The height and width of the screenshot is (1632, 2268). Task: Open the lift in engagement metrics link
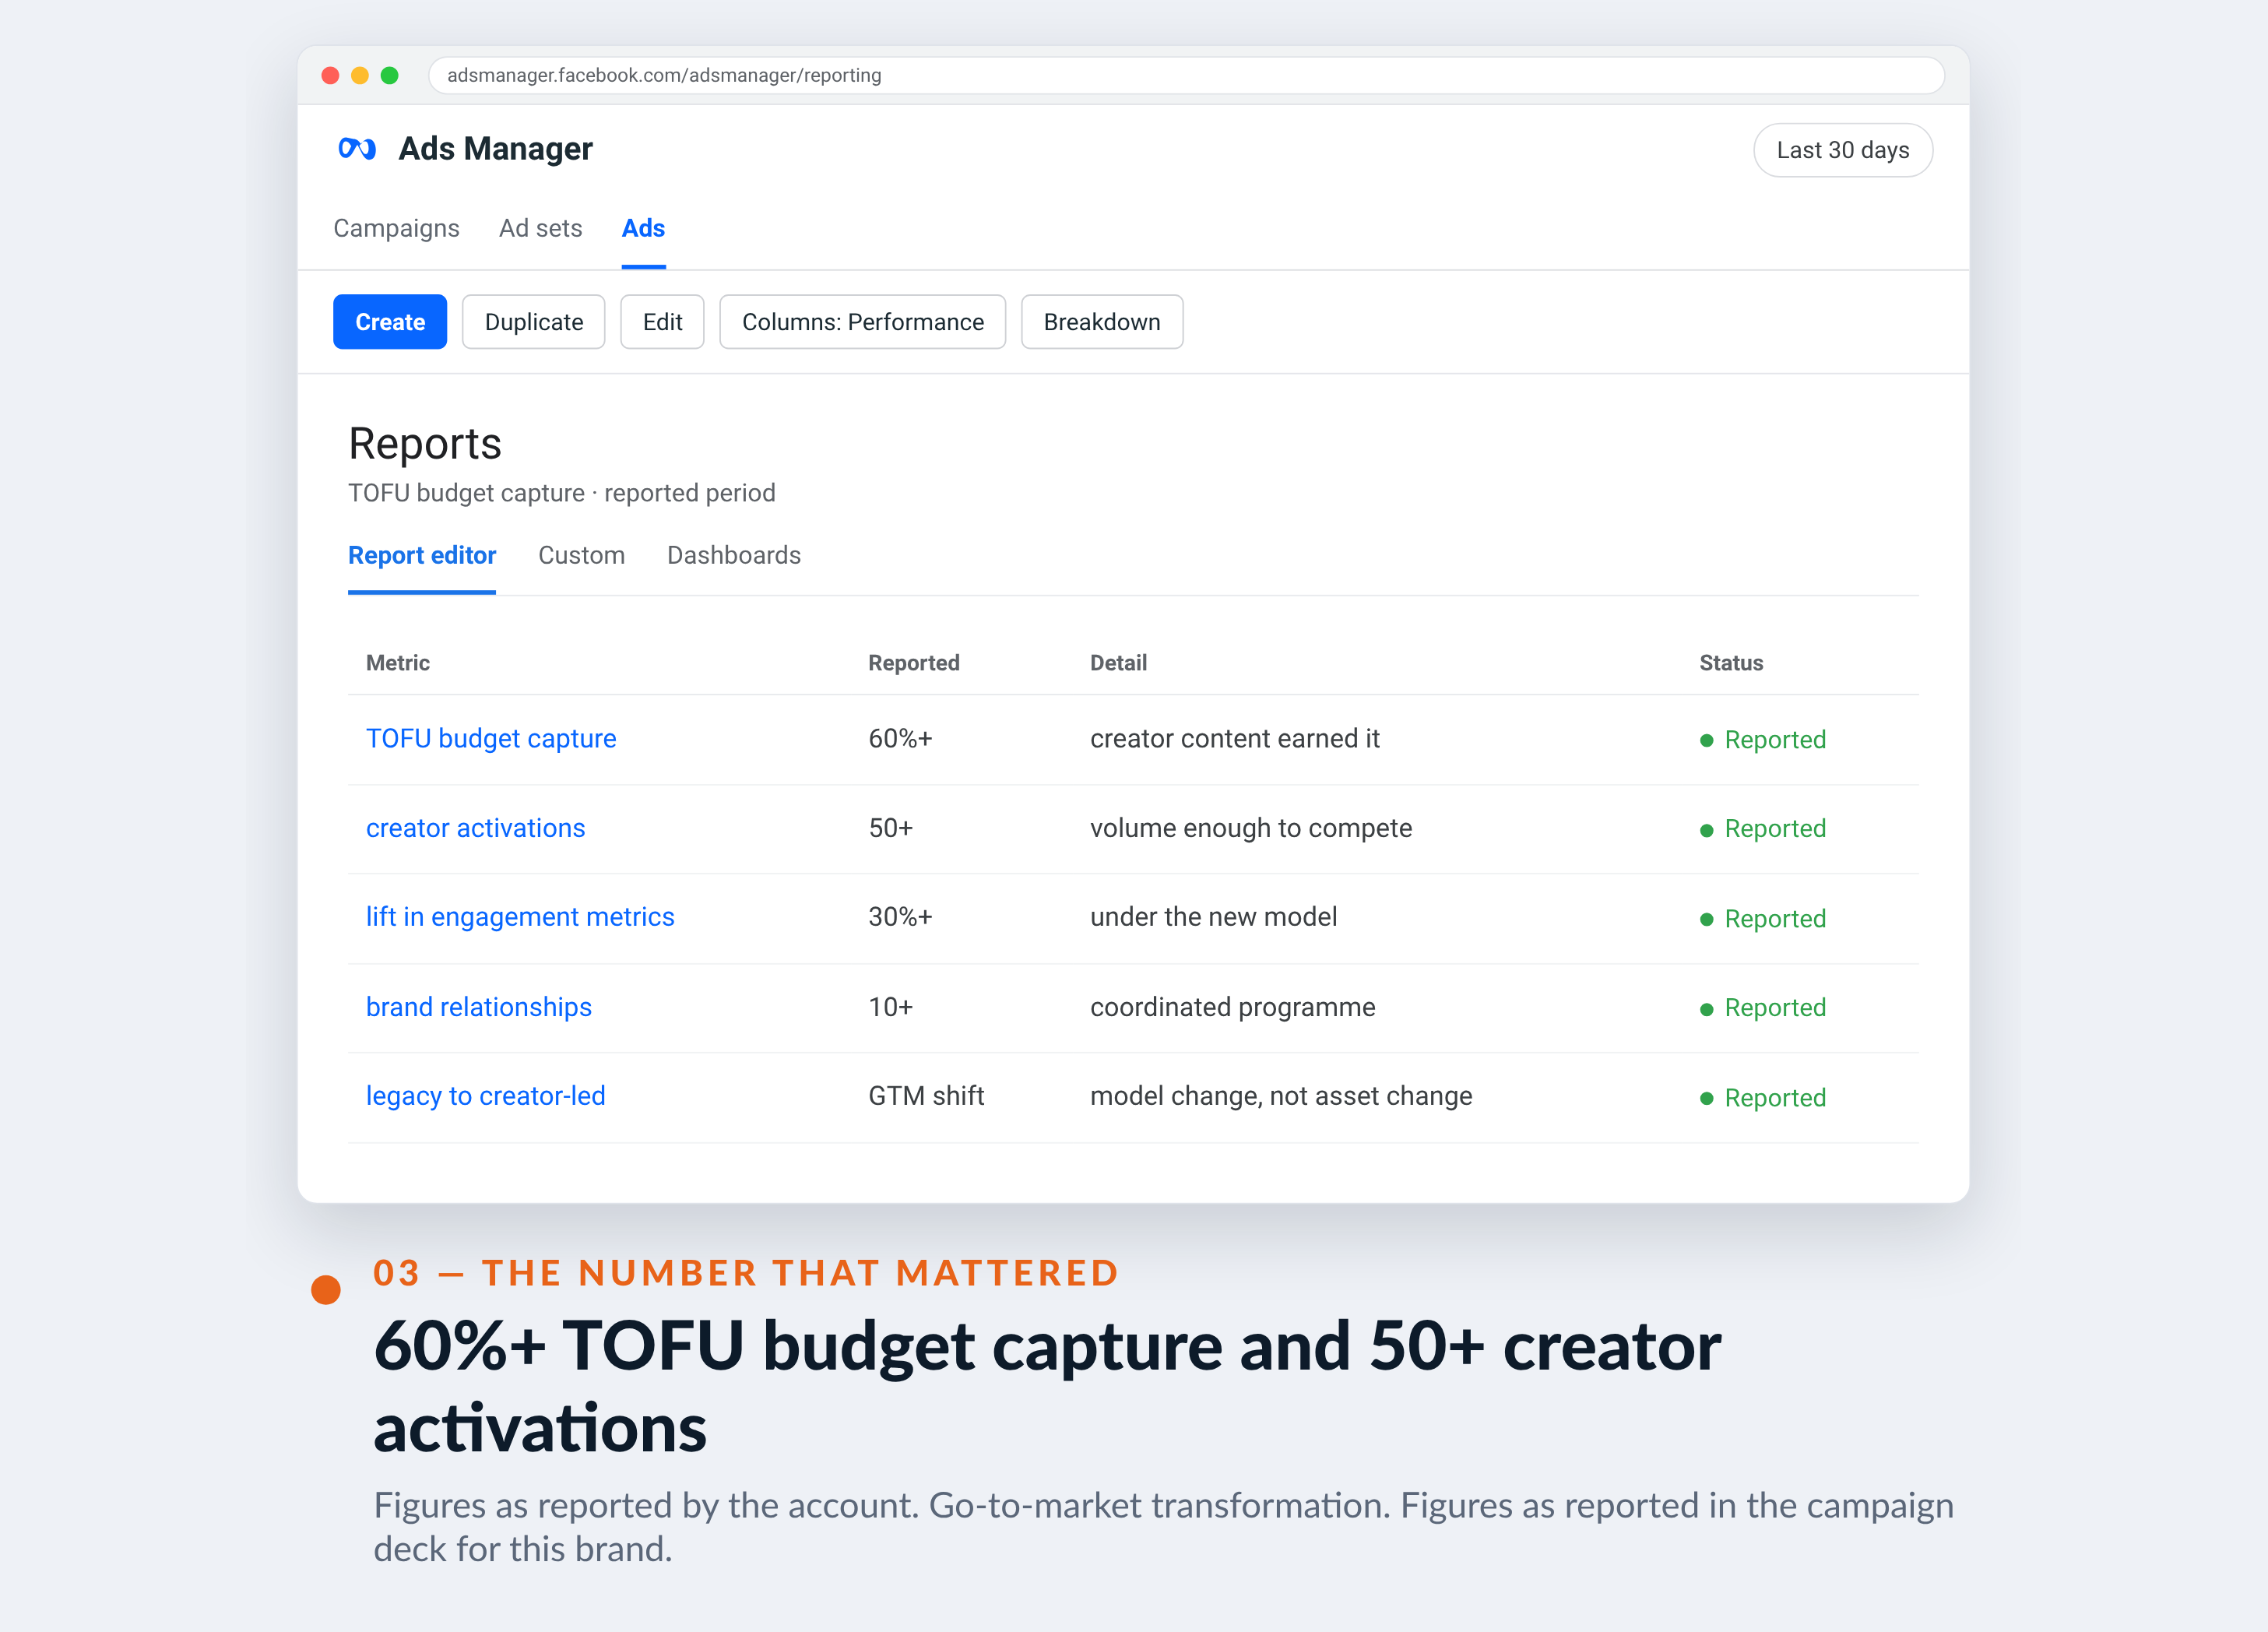tap(520, 917)
